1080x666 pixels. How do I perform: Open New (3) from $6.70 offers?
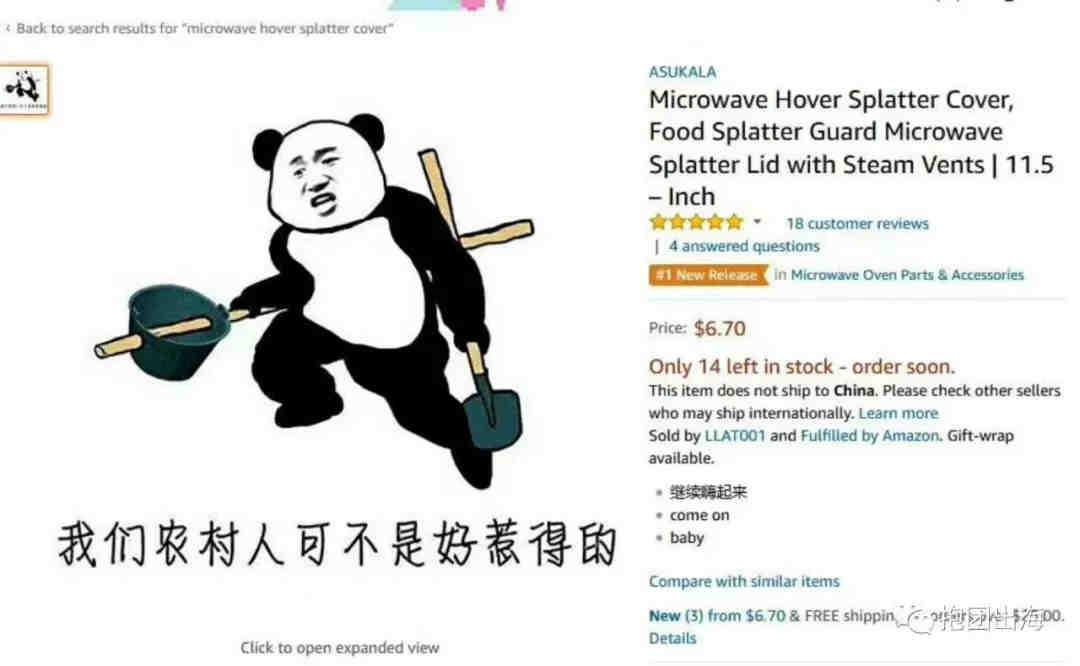tap(717, 616)
